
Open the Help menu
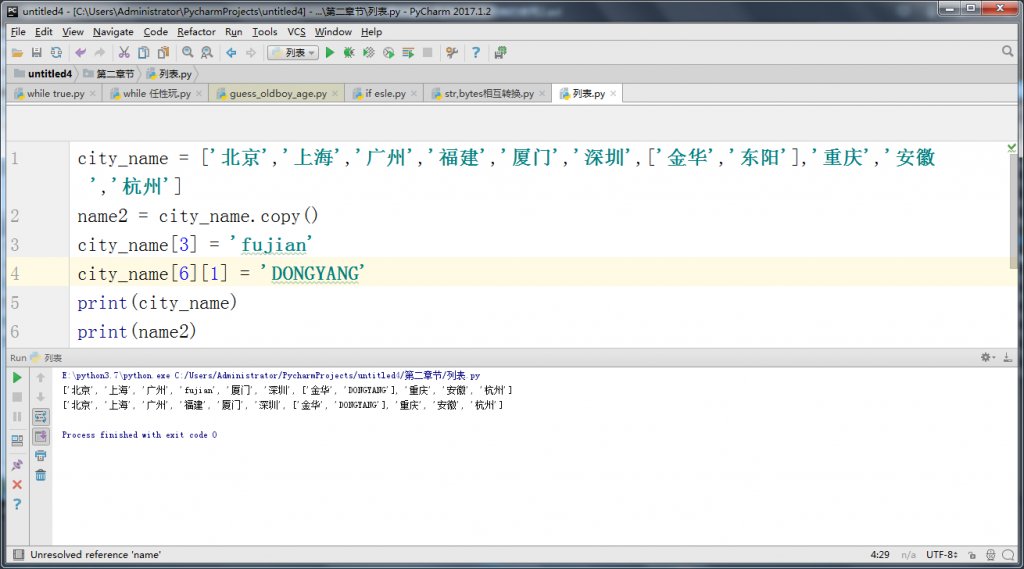(x=372, y=32)
